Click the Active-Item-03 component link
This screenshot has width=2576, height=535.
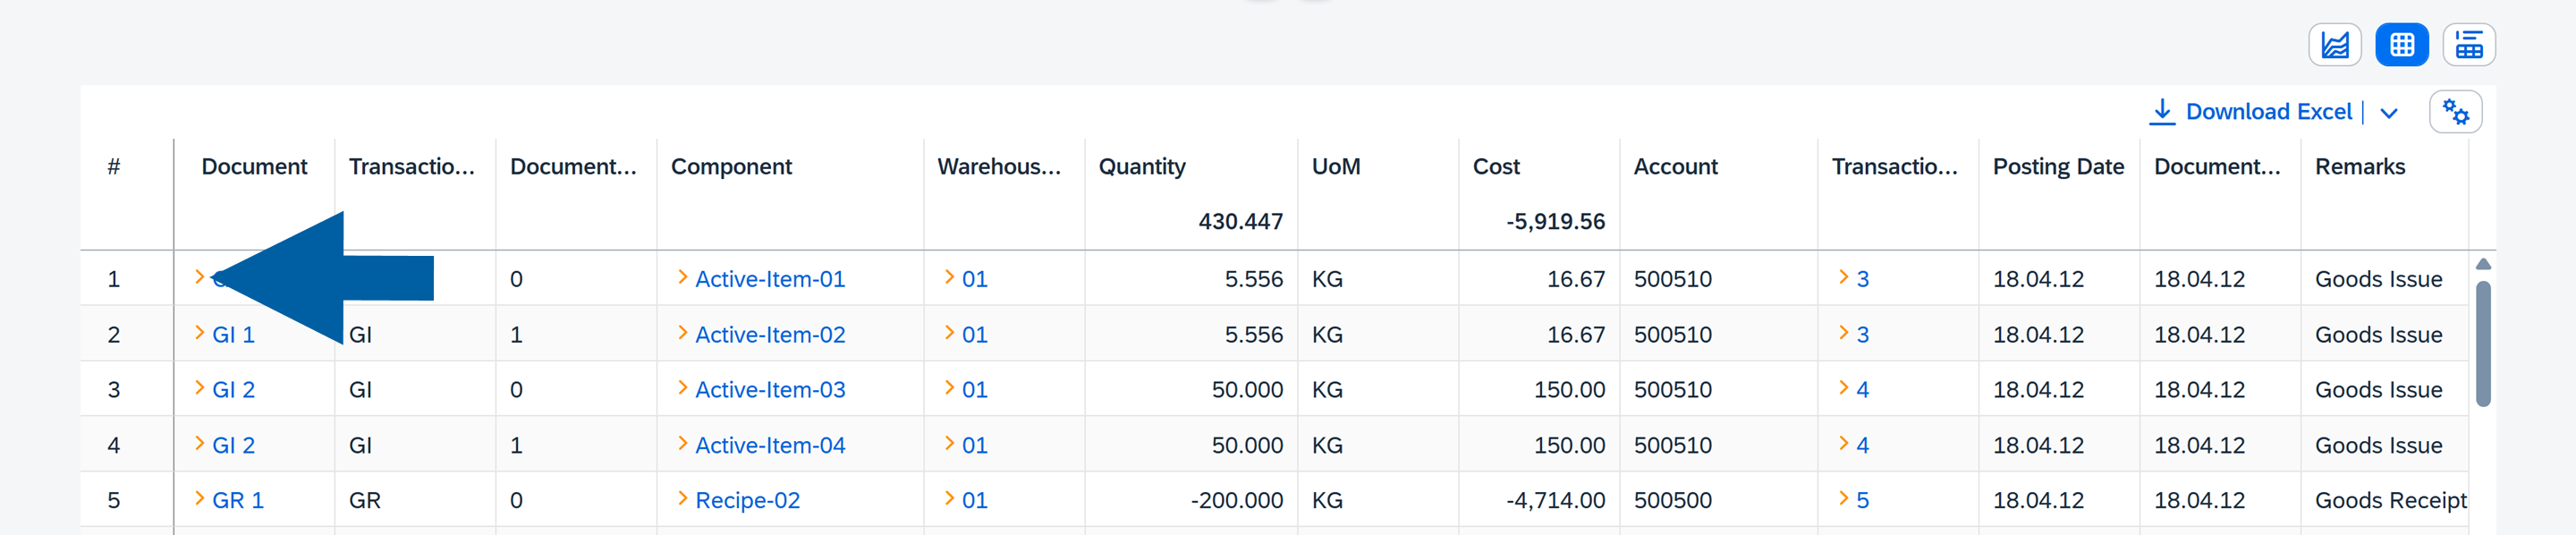click(769, 390)
